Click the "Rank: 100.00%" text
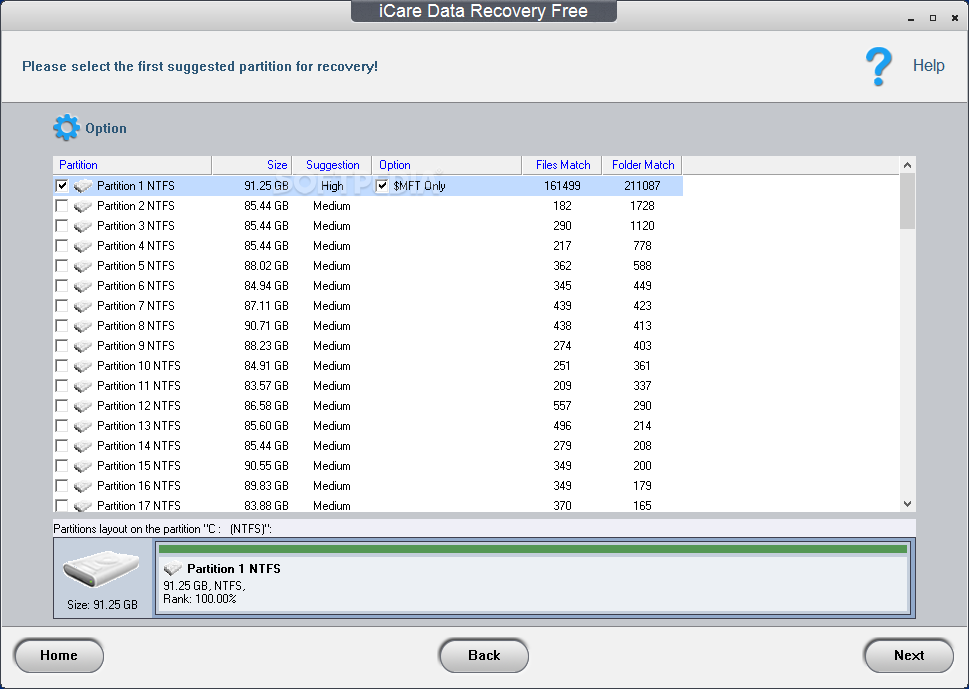 (x=200, y=599)
